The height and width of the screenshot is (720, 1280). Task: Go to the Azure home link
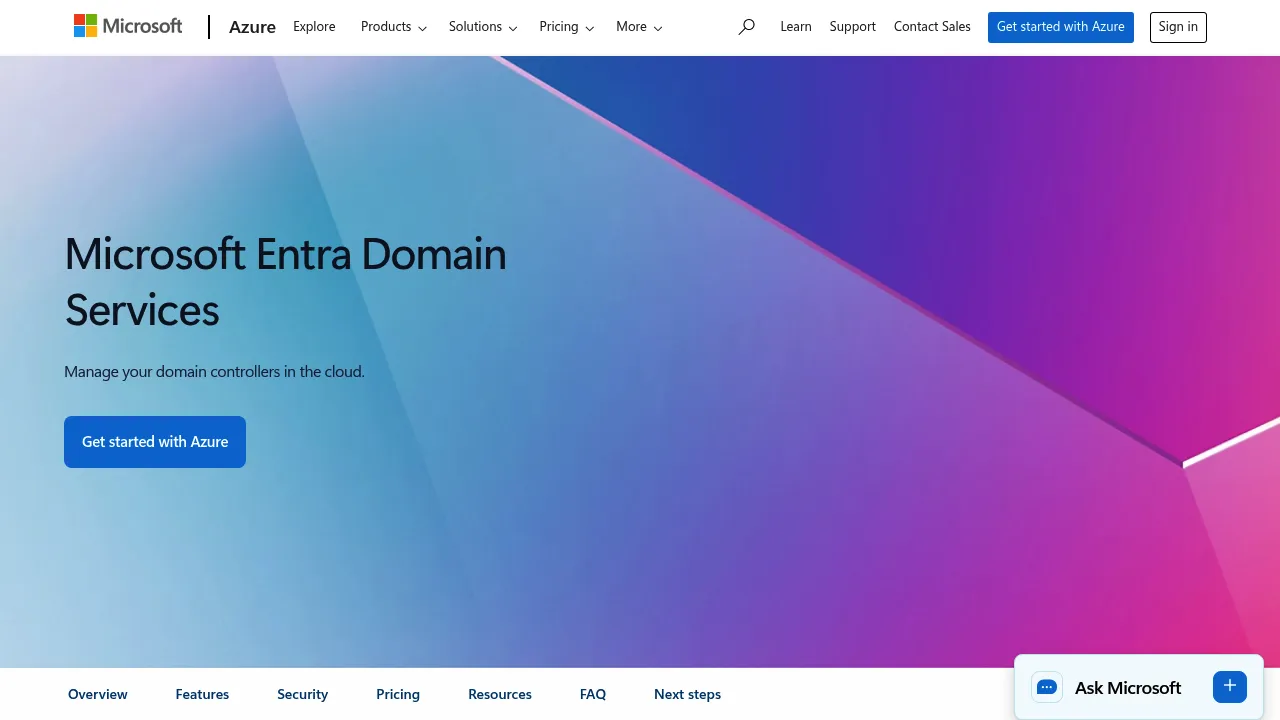pyautogui.click(x=252, y=27)
